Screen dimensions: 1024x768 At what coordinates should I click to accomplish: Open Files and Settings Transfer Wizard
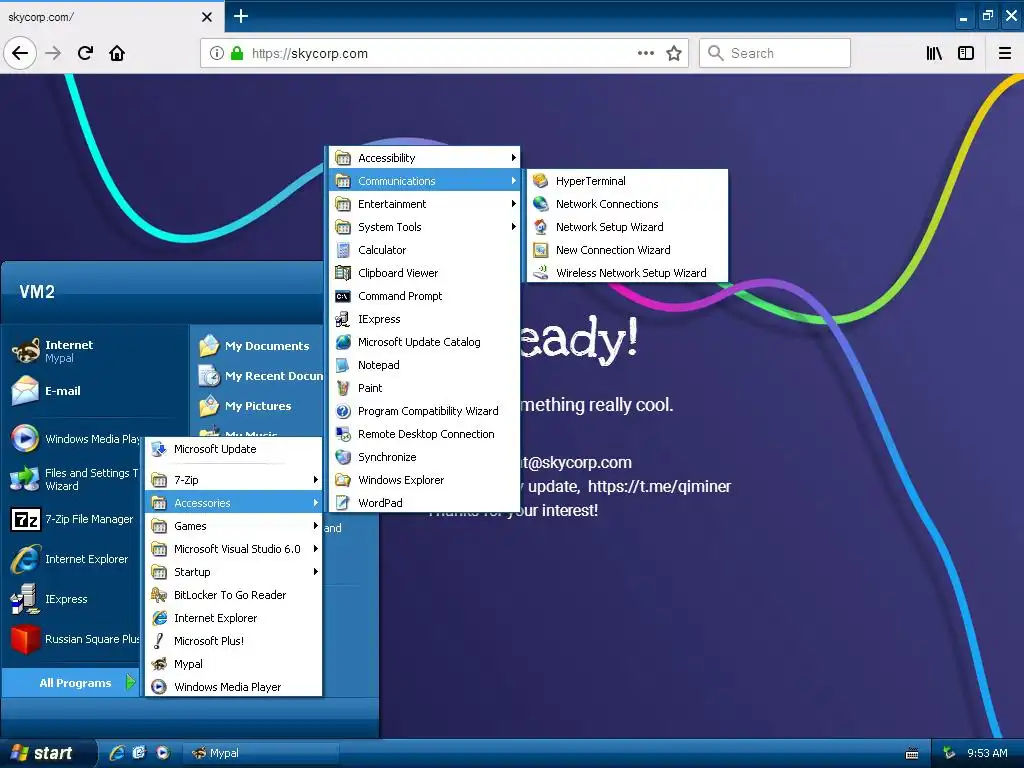pyautogui.click(x=73, y=479)
